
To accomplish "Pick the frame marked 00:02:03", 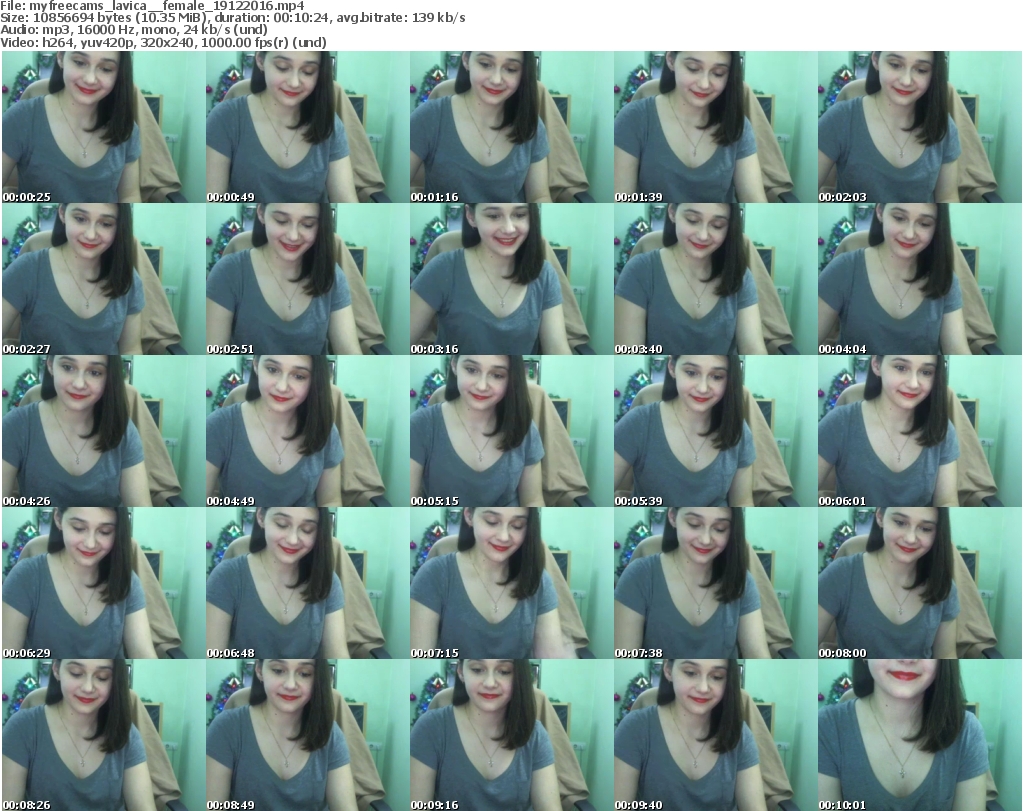I will 920,127.
